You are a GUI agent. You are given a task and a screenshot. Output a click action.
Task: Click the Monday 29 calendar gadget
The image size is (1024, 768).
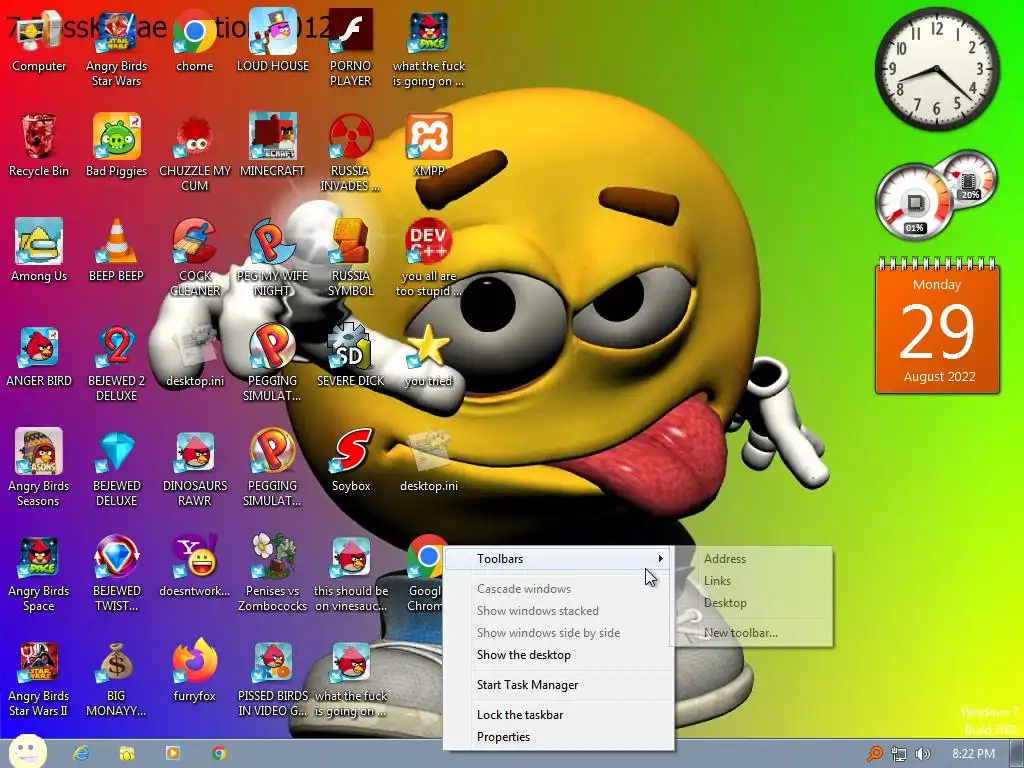click(x=937, y=326)
